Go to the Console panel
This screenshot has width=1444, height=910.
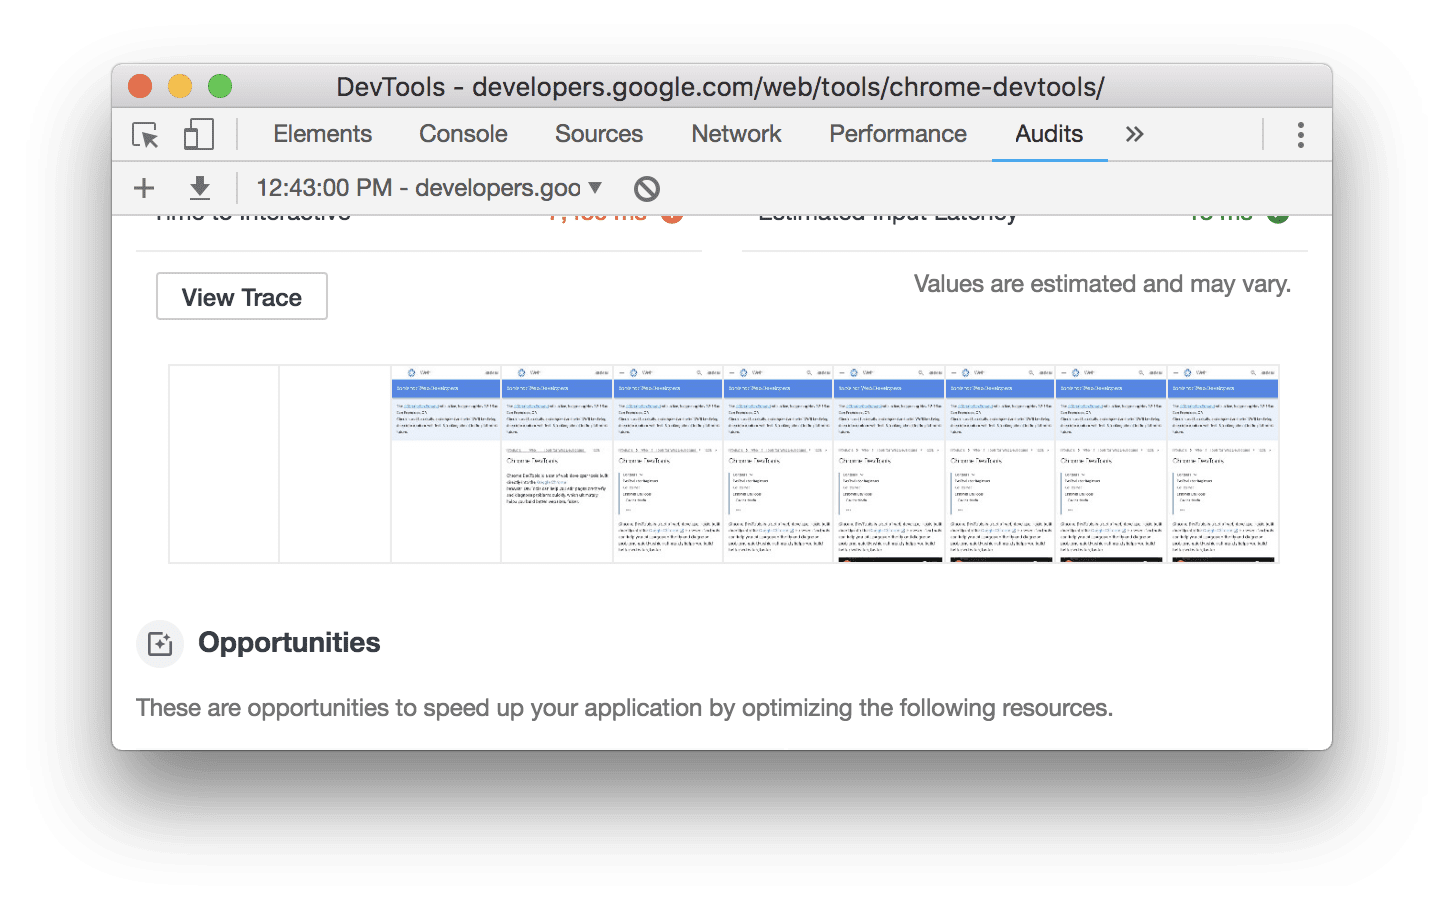[x=463, y=134]
